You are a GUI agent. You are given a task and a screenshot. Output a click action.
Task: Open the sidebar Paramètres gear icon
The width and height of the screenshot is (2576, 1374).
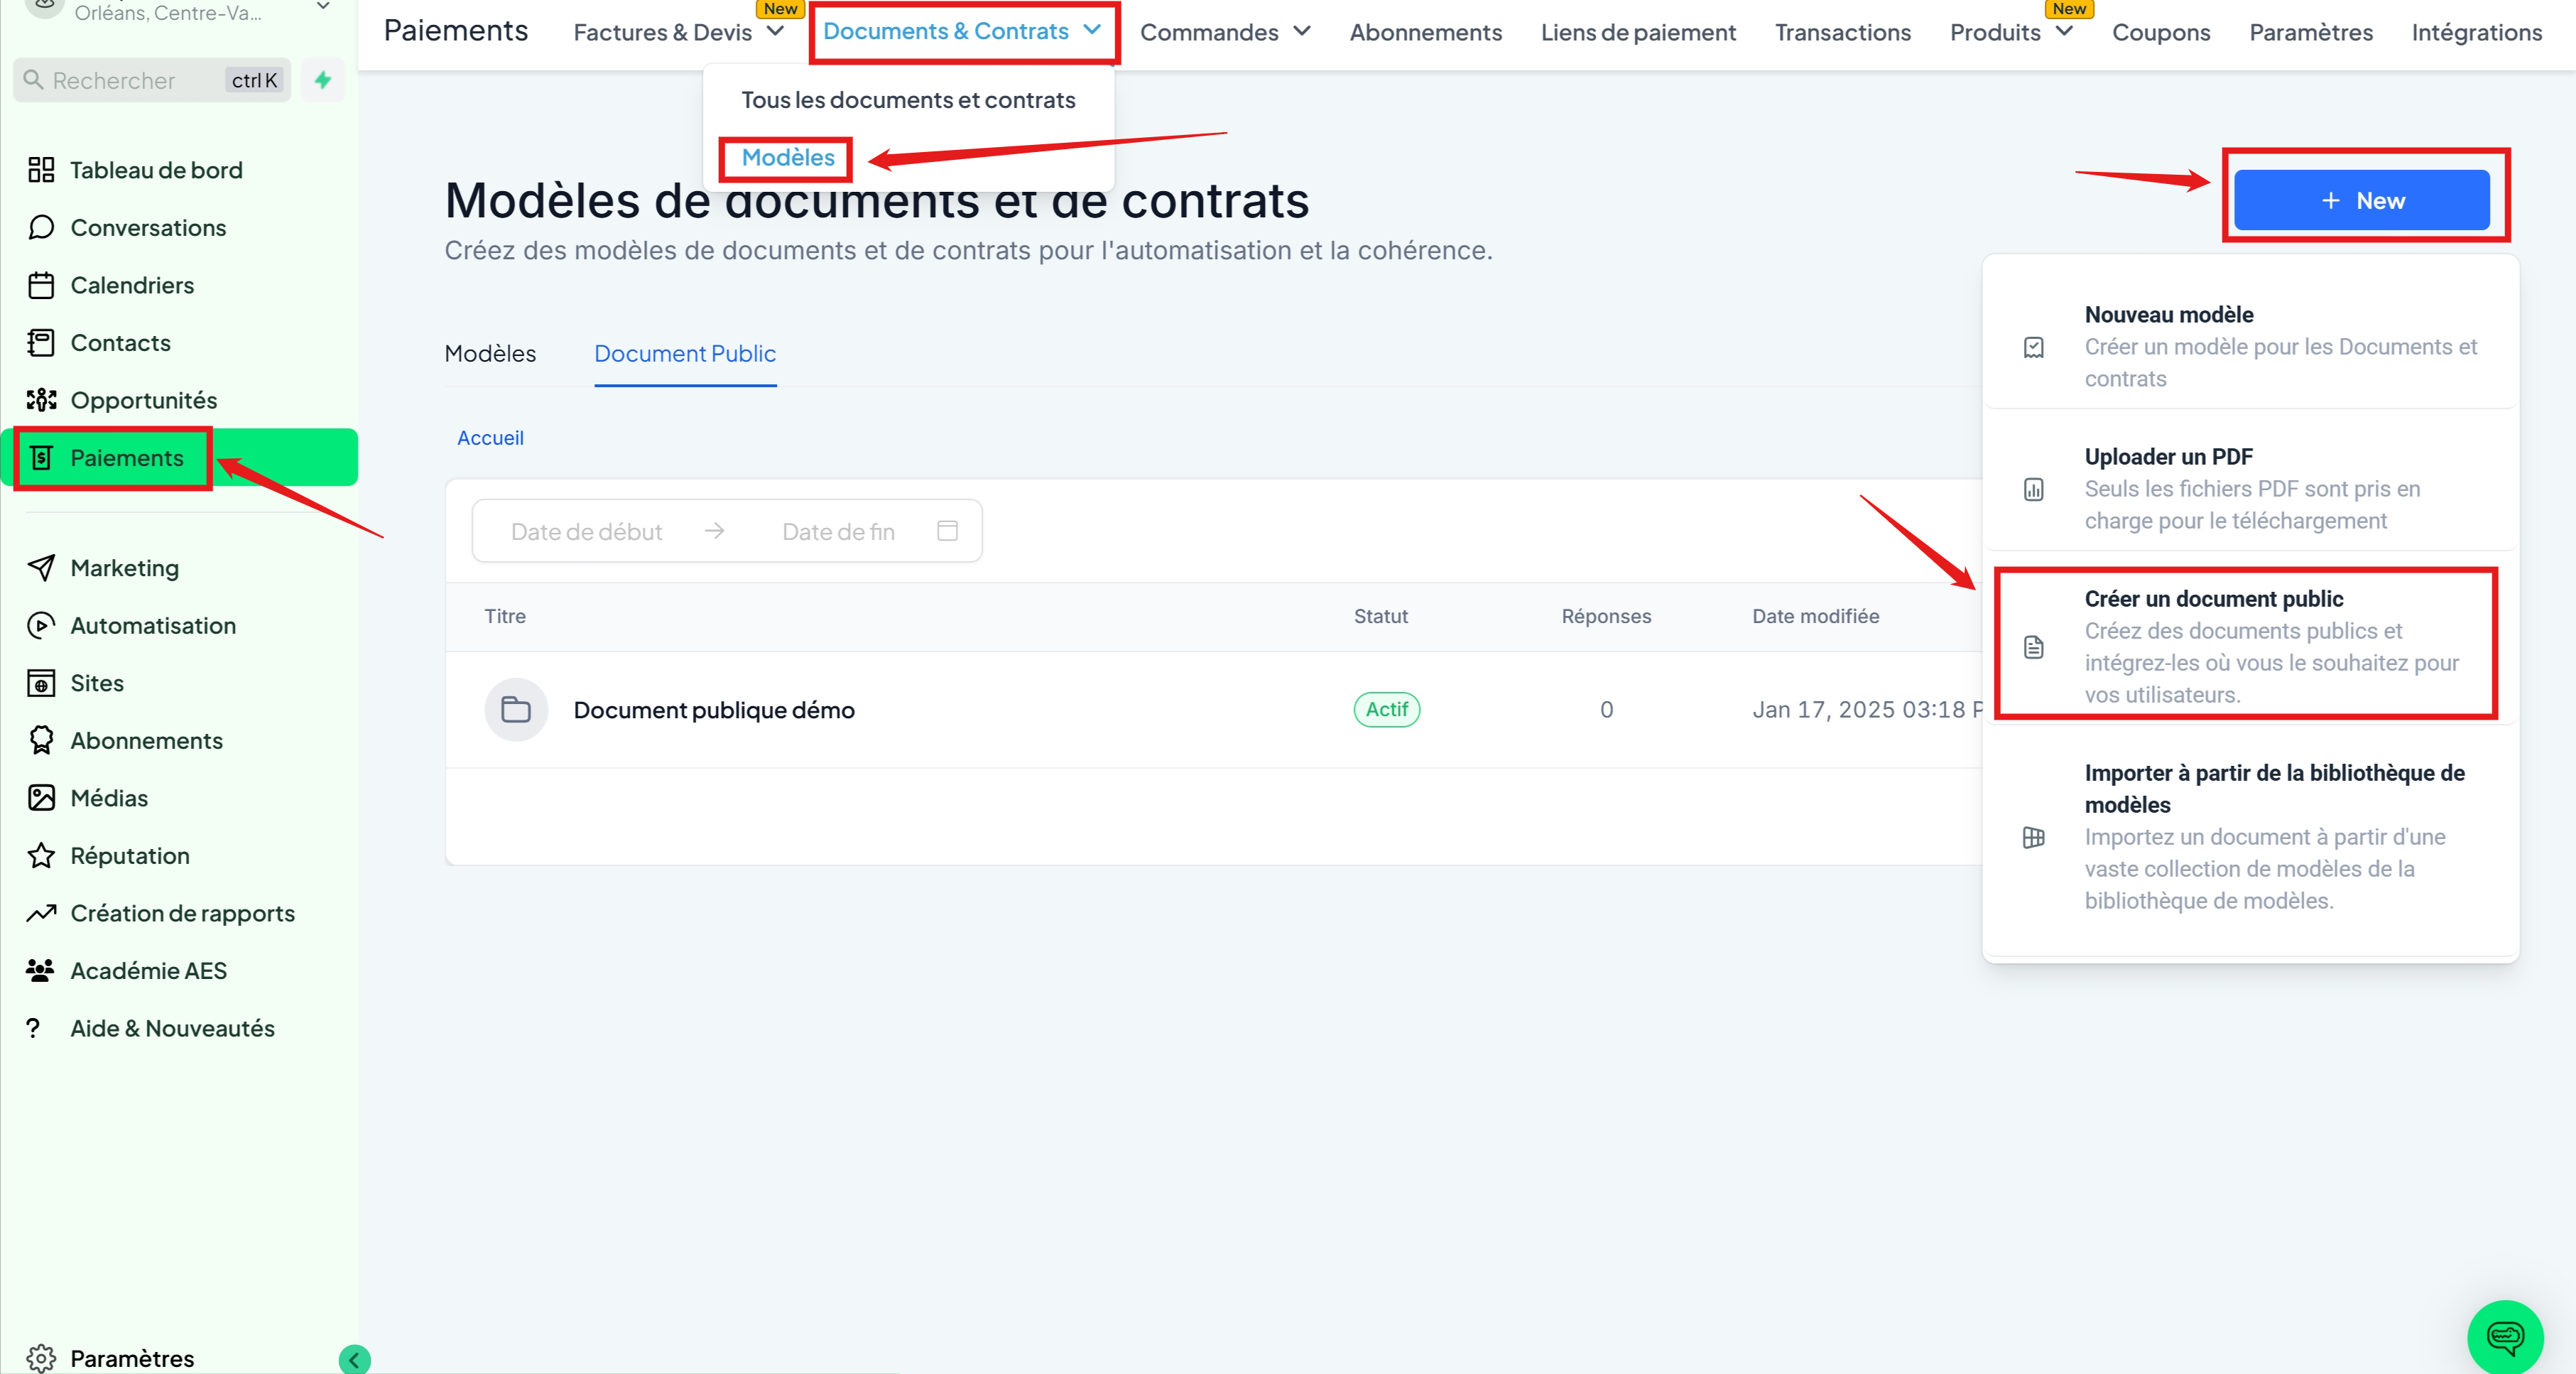coord(41,1359)
